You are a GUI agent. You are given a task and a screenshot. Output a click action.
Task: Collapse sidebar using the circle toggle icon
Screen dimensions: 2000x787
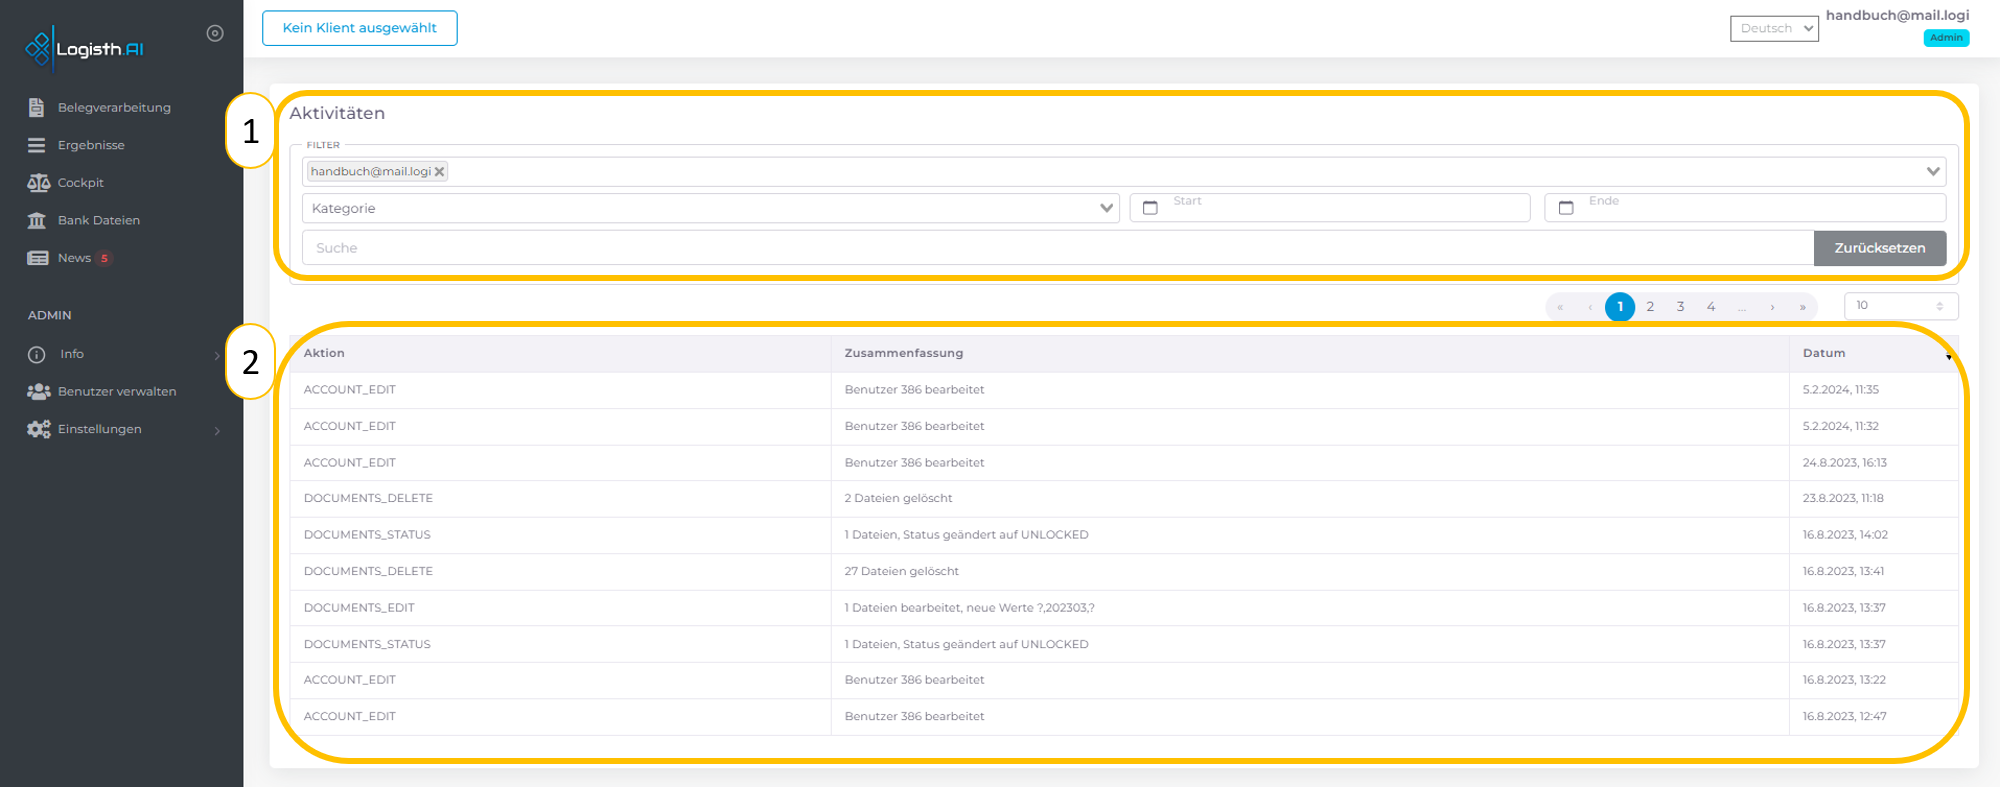coord(215,33)
